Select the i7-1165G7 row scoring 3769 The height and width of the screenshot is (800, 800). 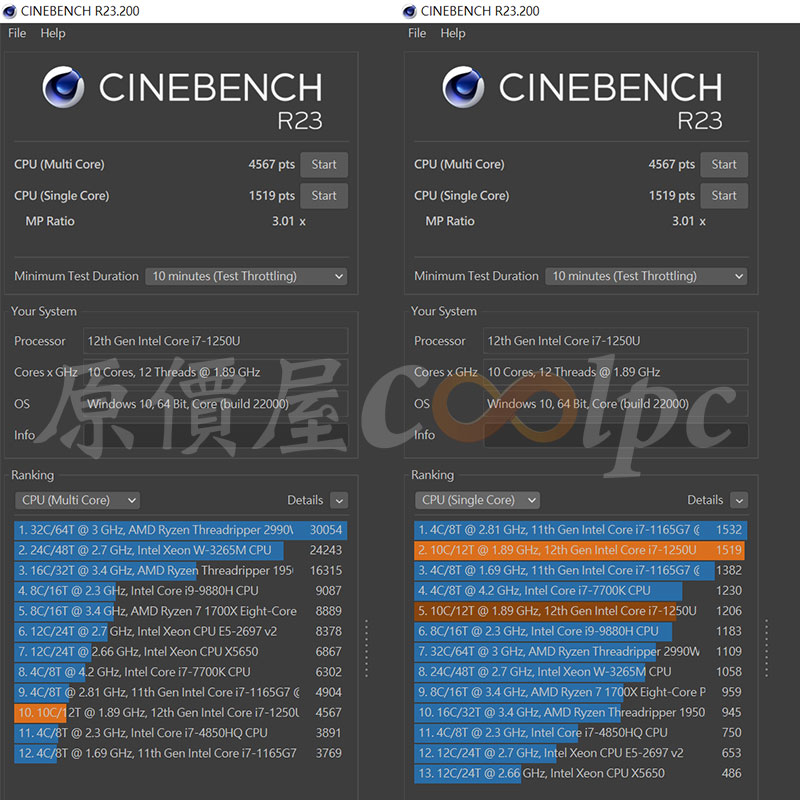point(181,754)
